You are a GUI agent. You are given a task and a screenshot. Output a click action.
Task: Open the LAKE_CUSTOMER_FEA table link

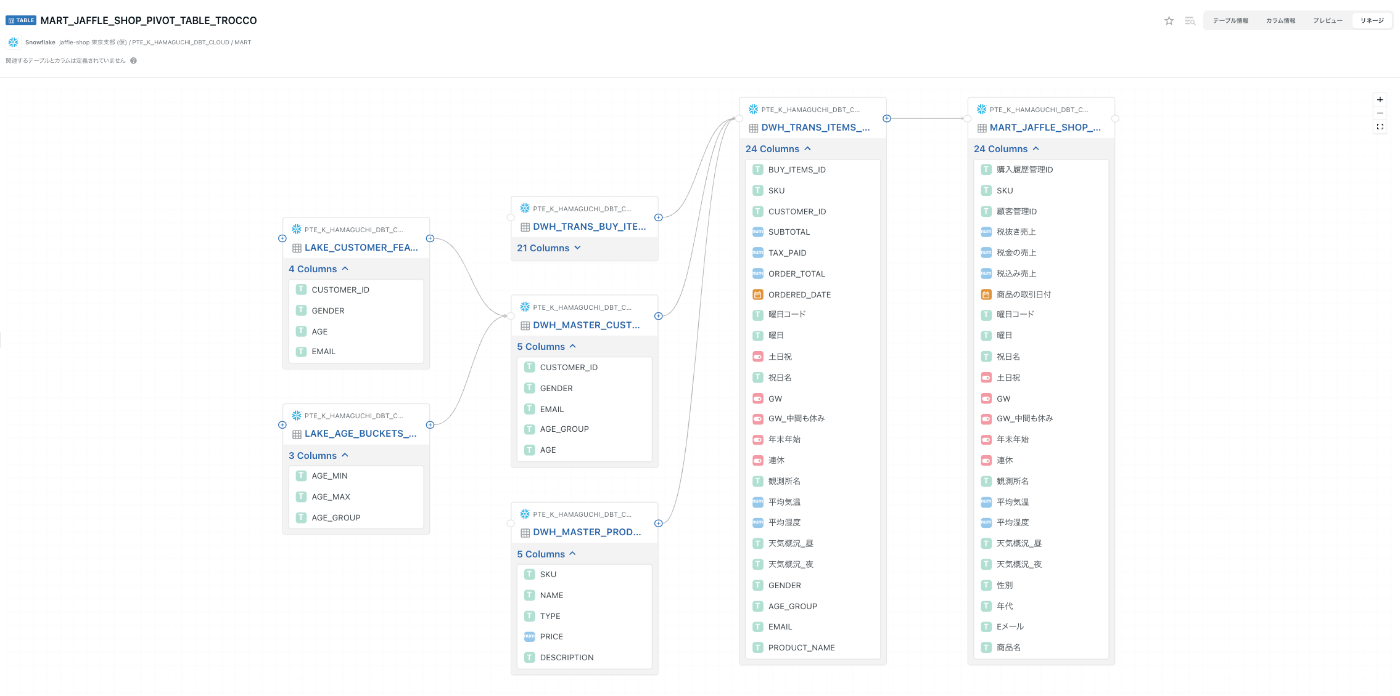(361, 248)
